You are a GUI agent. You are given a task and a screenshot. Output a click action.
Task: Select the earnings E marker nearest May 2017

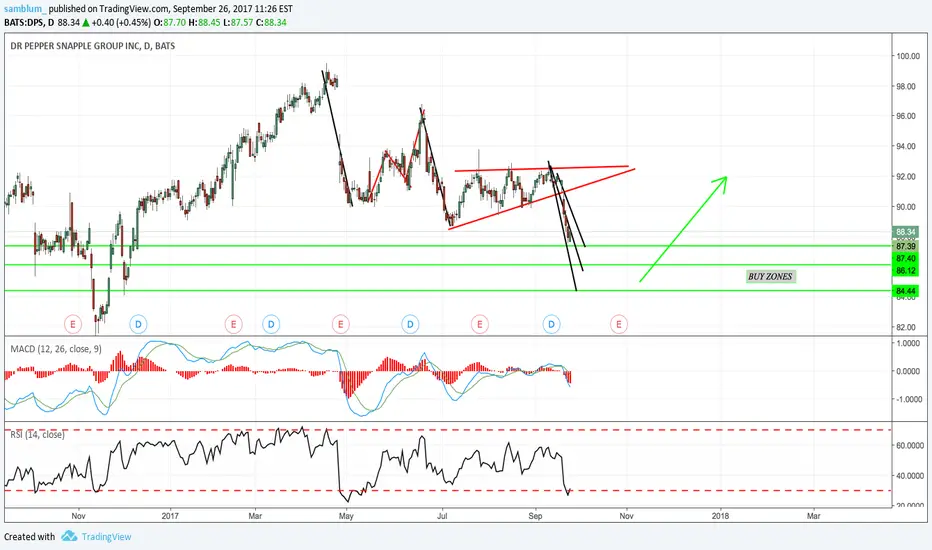[341, 324]
